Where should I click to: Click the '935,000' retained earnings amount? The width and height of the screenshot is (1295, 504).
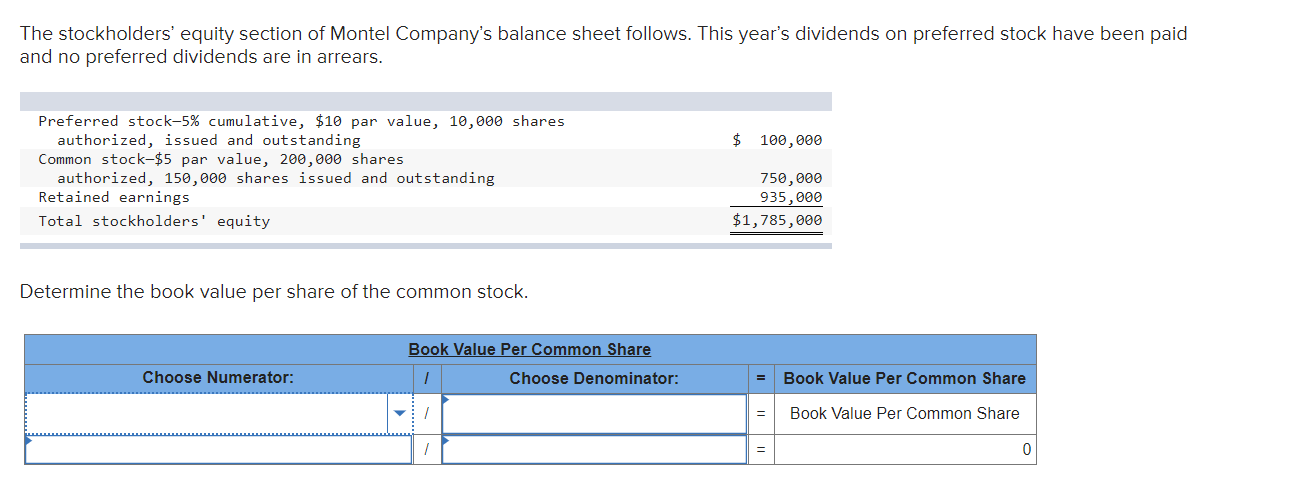point(791,197)
